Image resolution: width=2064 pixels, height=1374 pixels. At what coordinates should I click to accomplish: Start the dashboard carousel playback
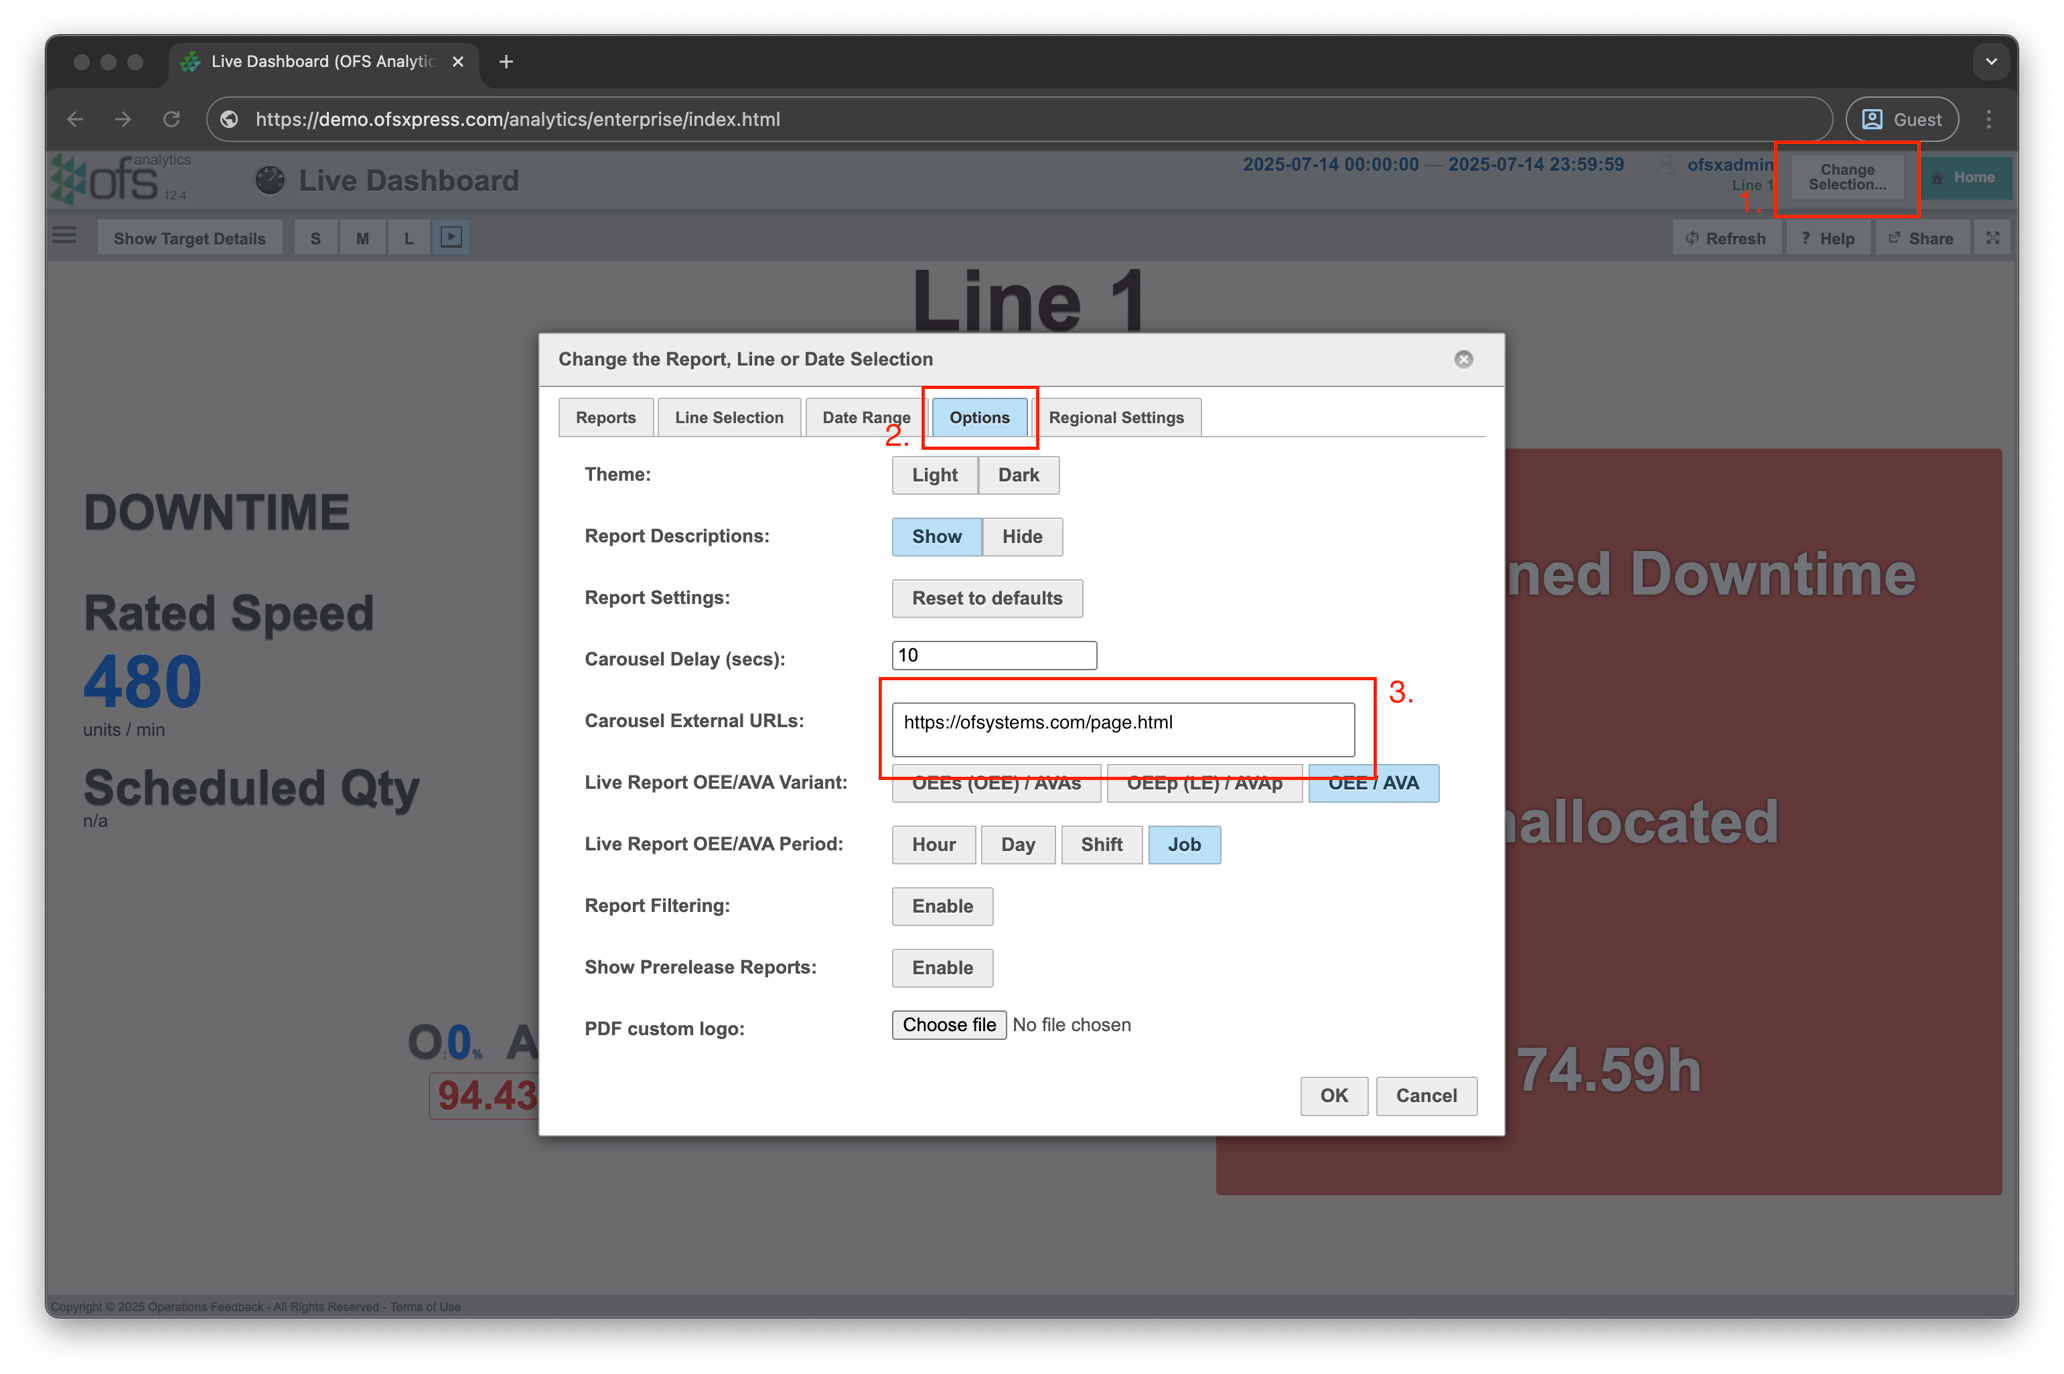[x=451, y=236]
